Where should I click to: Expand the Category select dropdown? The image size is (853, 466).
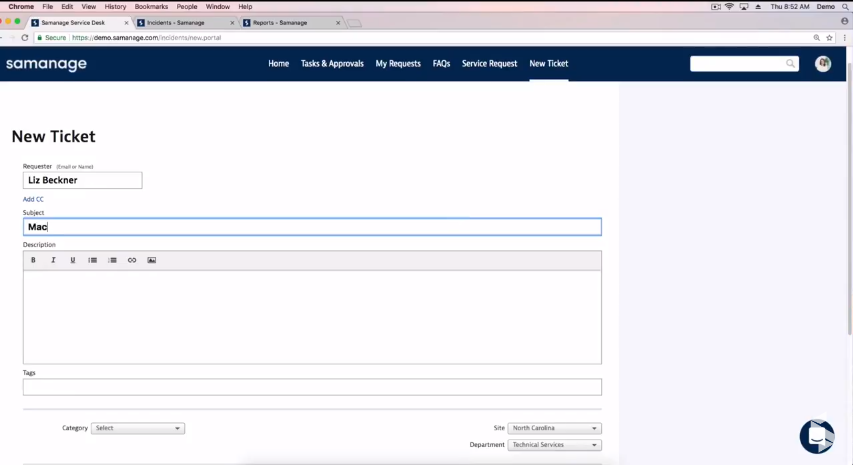tap(138, 428)
